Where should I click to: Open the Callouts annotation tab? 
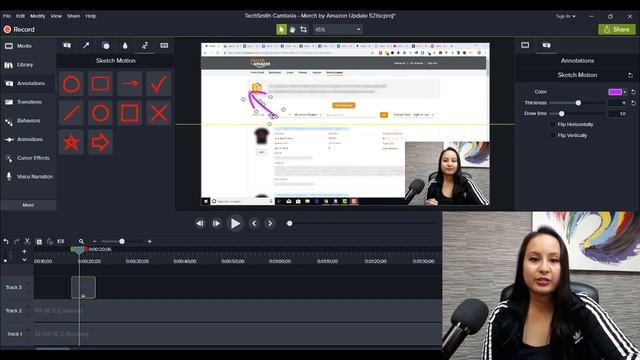[67, 46]
